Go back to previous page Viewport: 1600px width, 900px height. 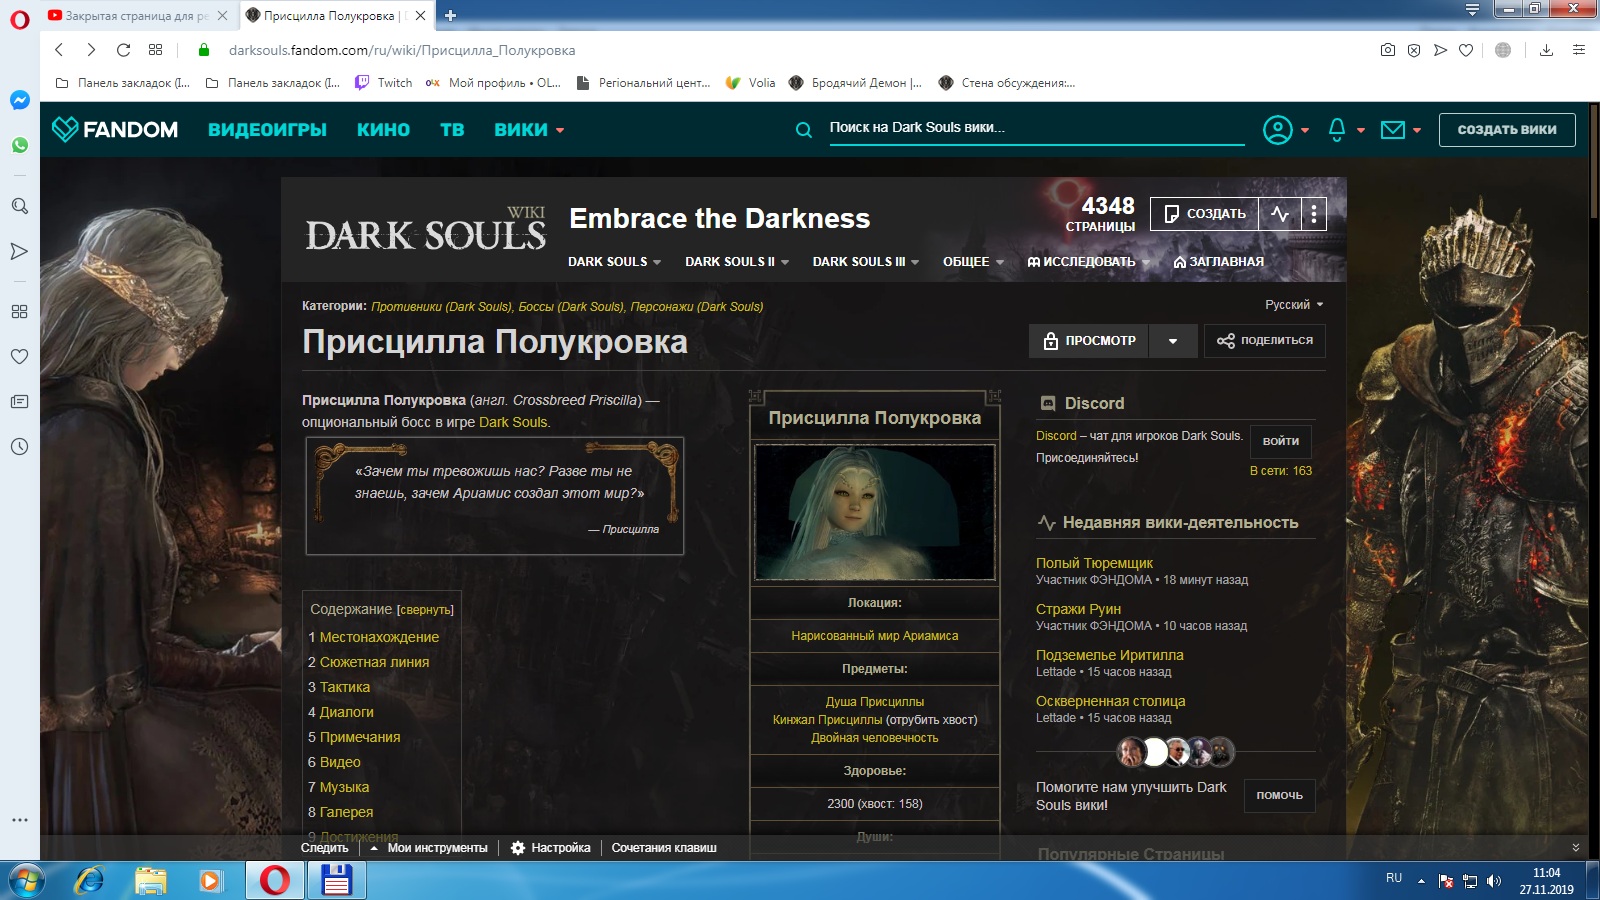pos(59,50)
